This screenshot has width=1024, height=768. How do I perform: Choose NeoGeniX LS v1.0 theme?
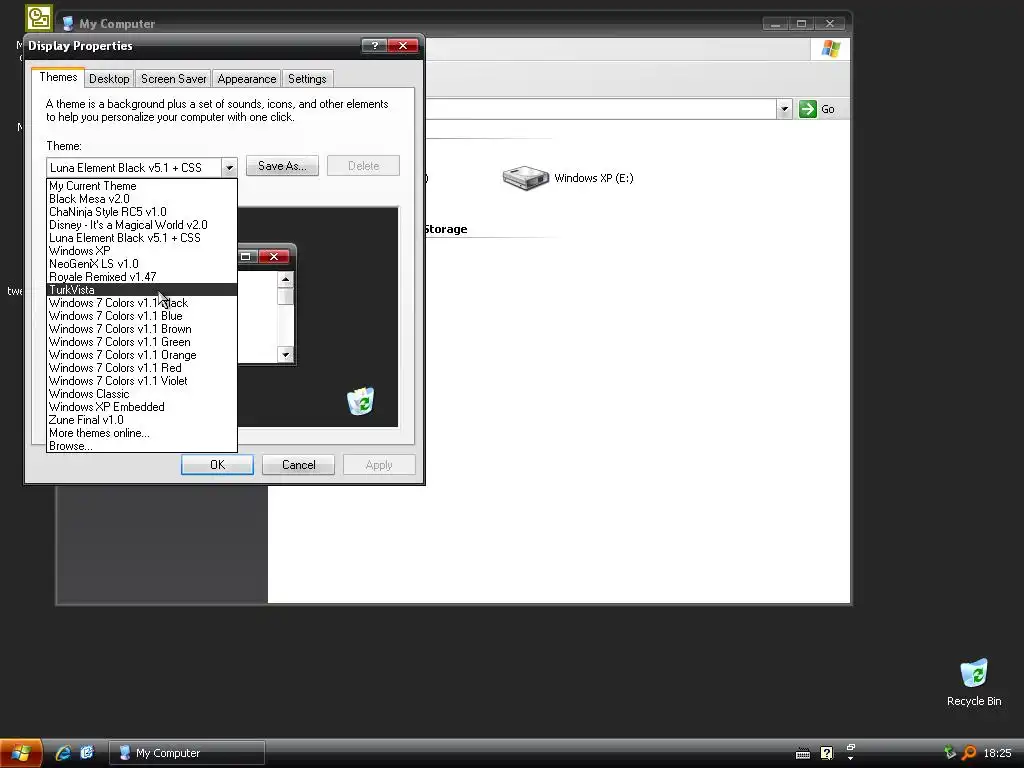coord(142,264)
